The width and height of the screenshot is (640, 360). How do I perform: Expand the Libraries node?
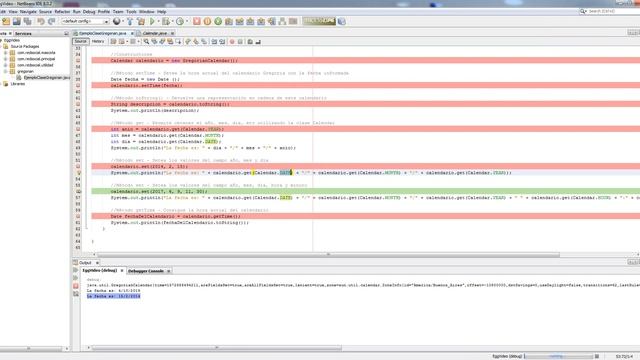[x=1, y=84]
